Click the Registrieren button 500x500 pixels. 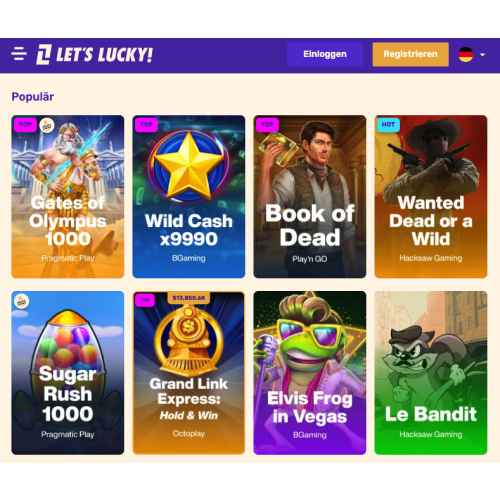click(410, 54)
